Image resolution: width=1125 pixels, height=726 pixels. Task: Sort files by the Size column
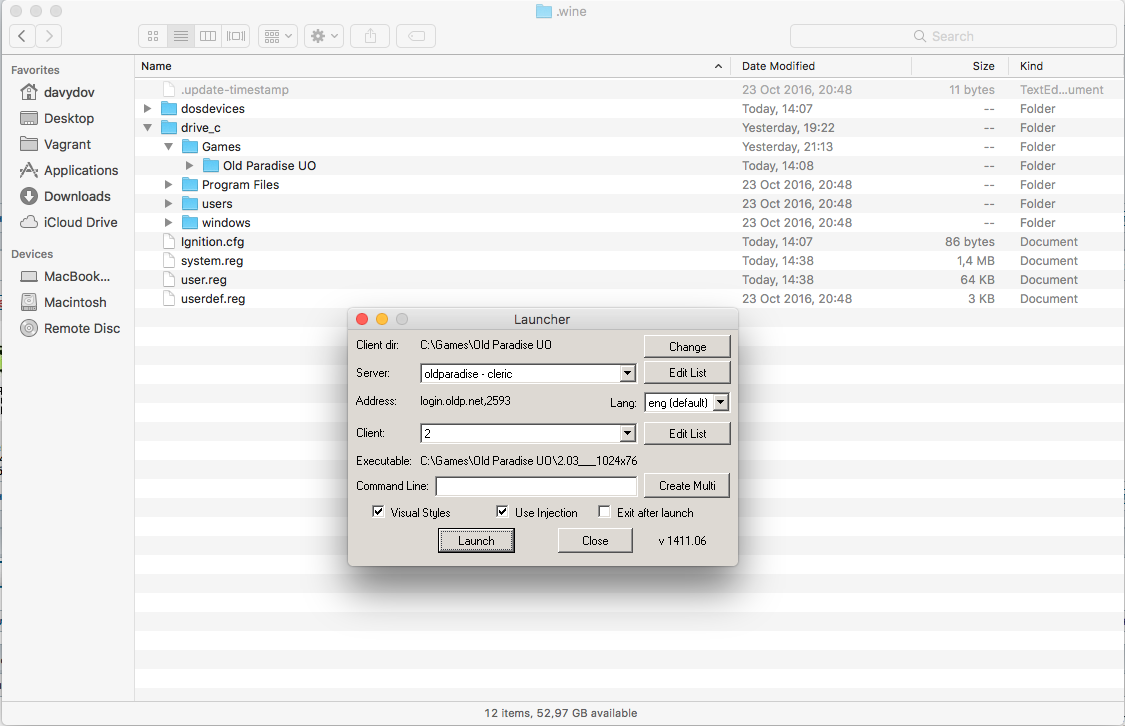(983, 66)
